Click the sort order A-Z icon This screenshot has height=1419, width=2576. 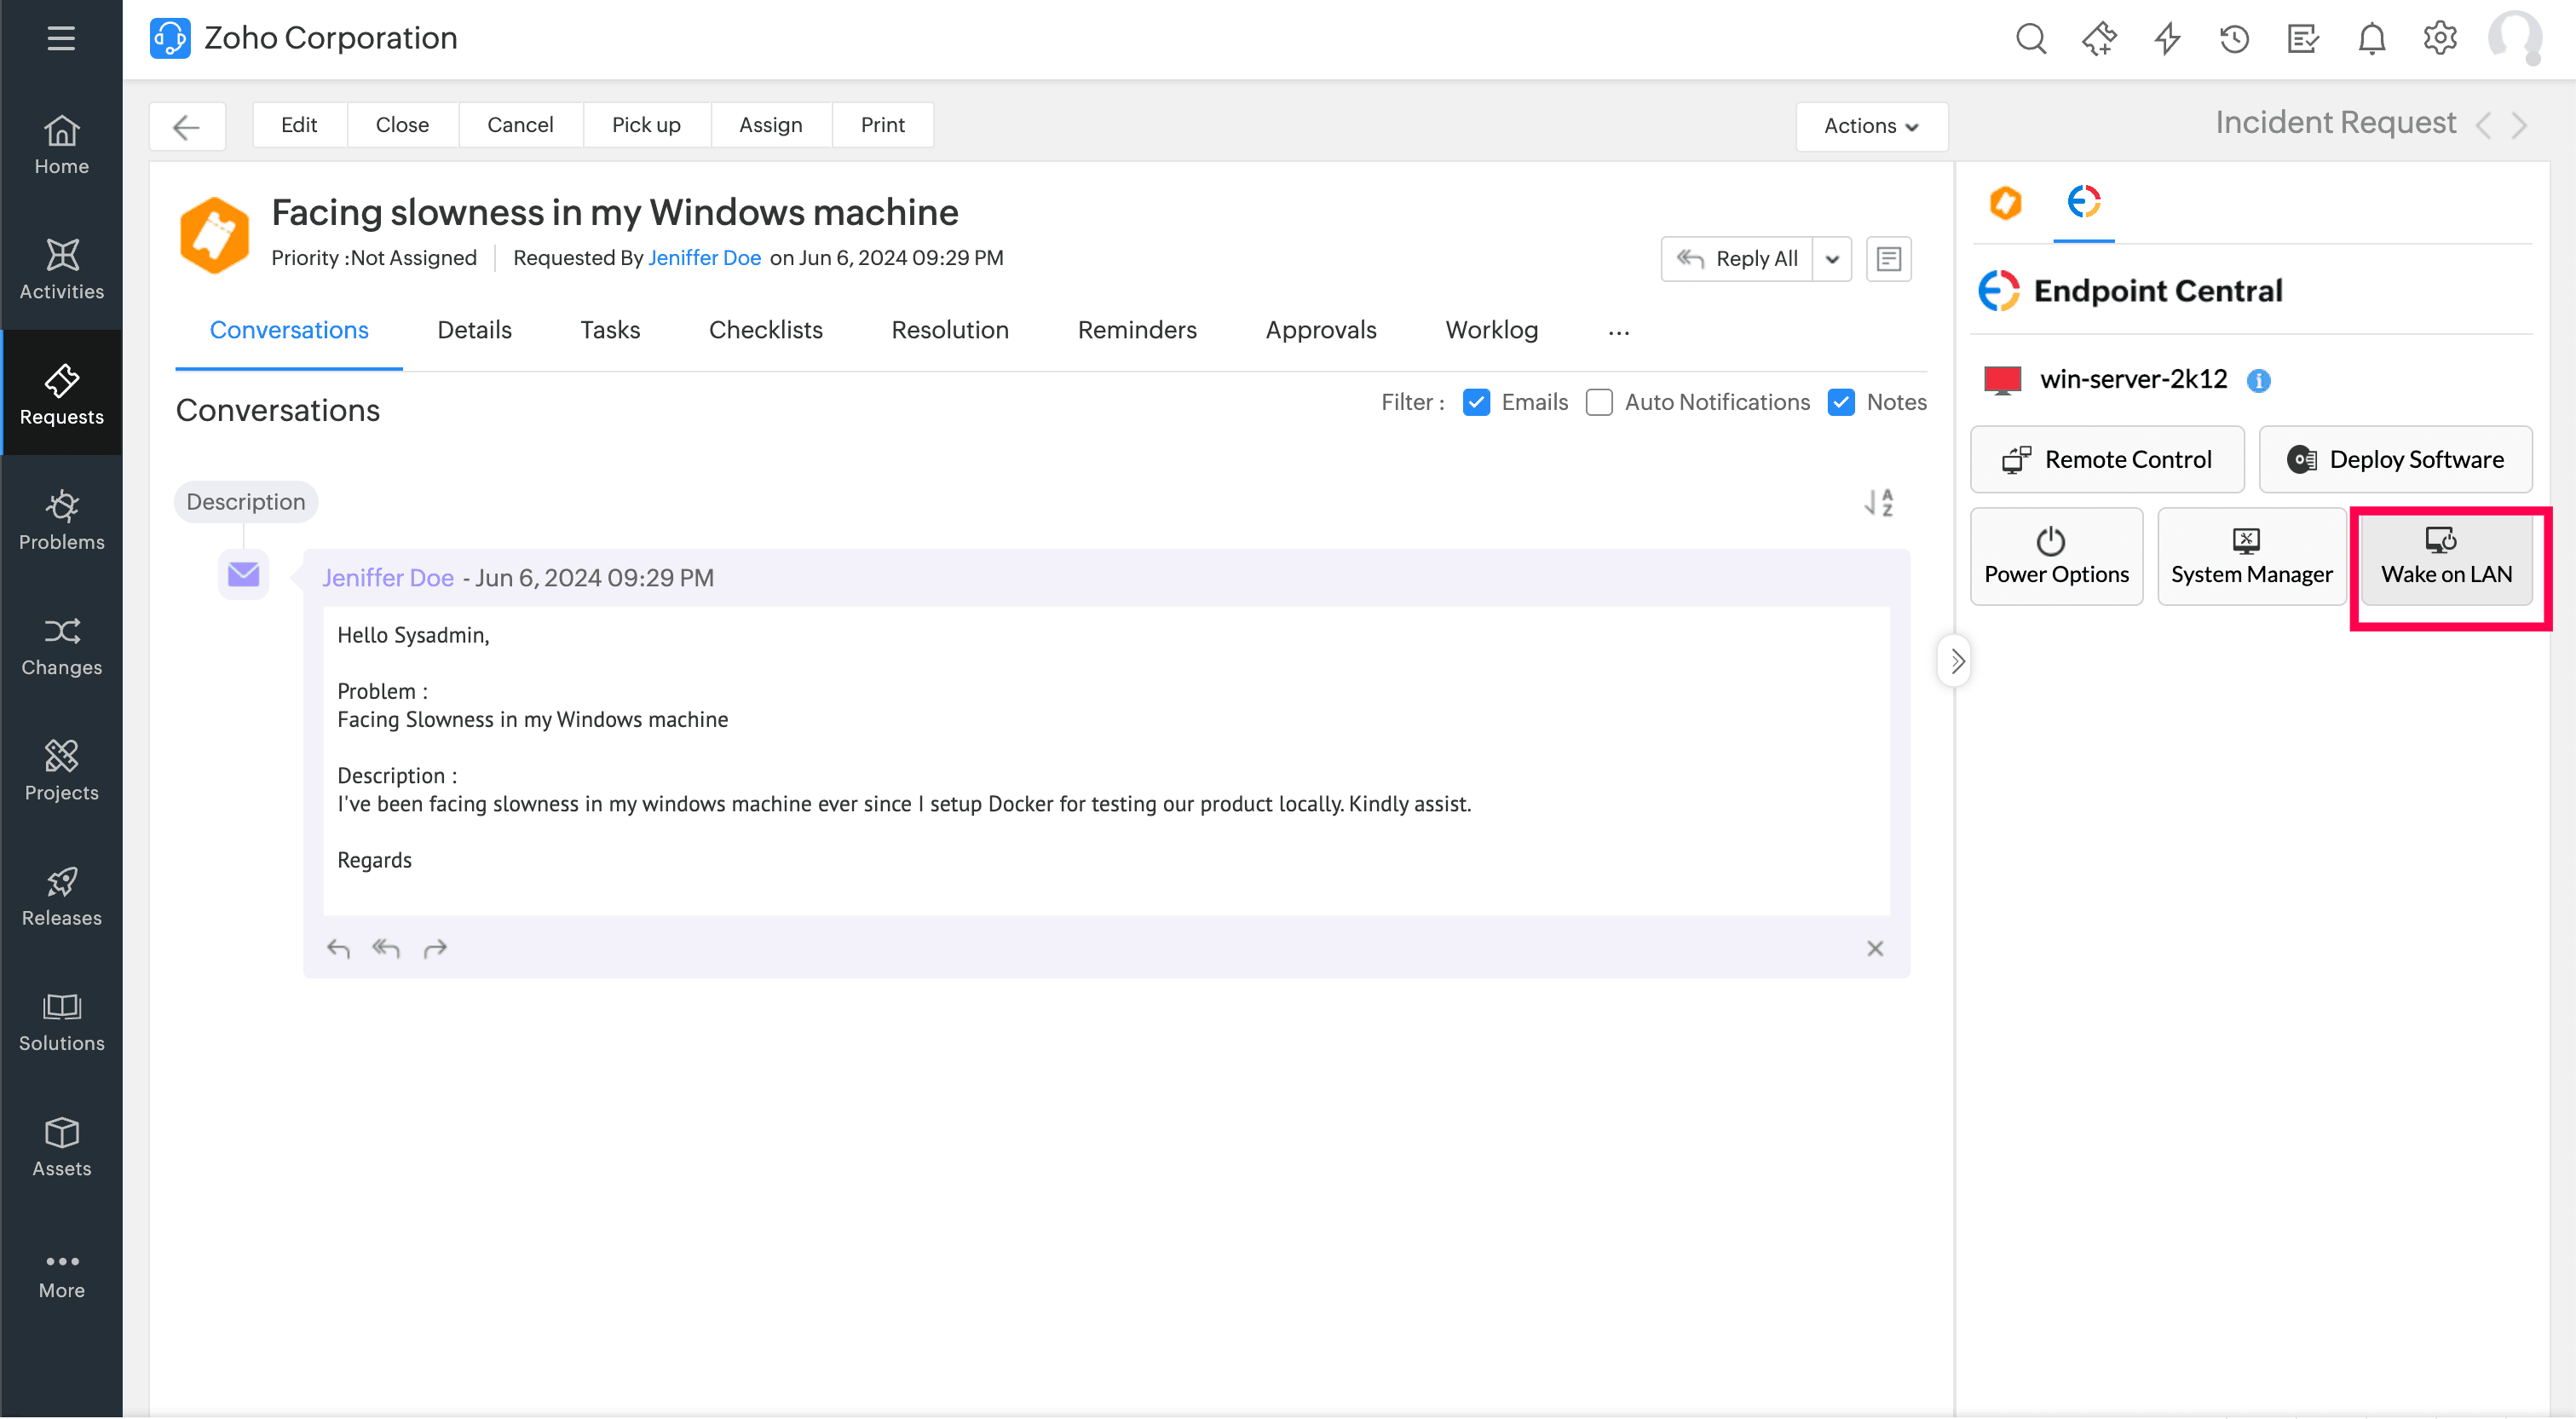click(1879, 502)
